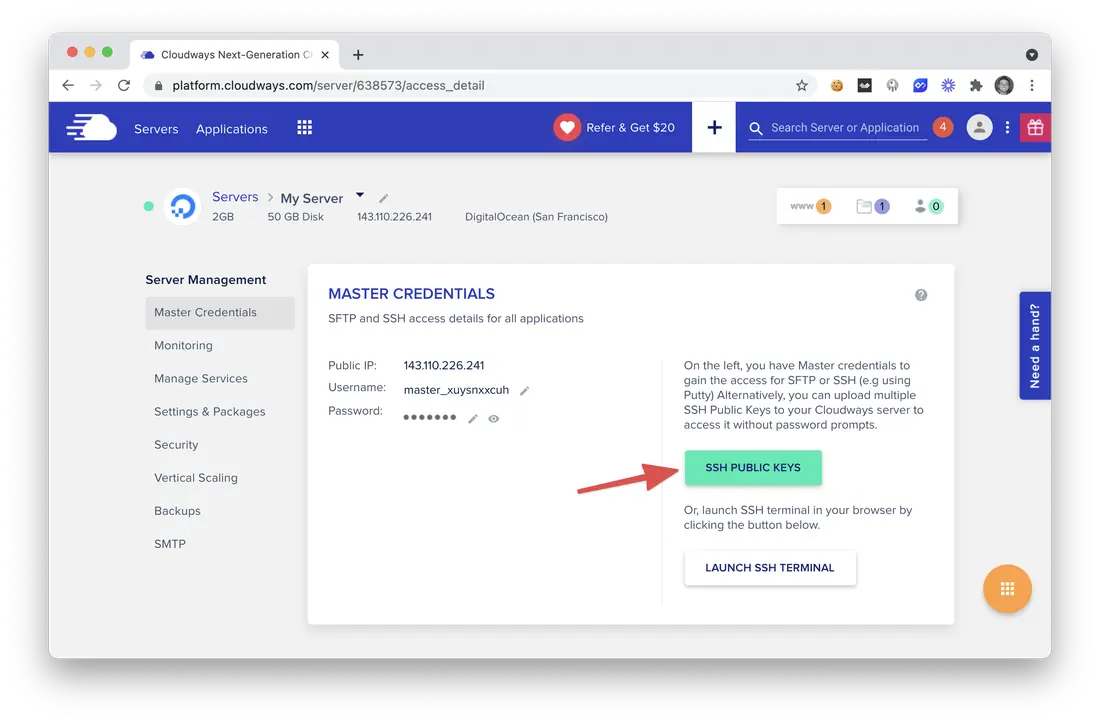
Task: Click the heart Refer icon
Action: pos(567,128)
